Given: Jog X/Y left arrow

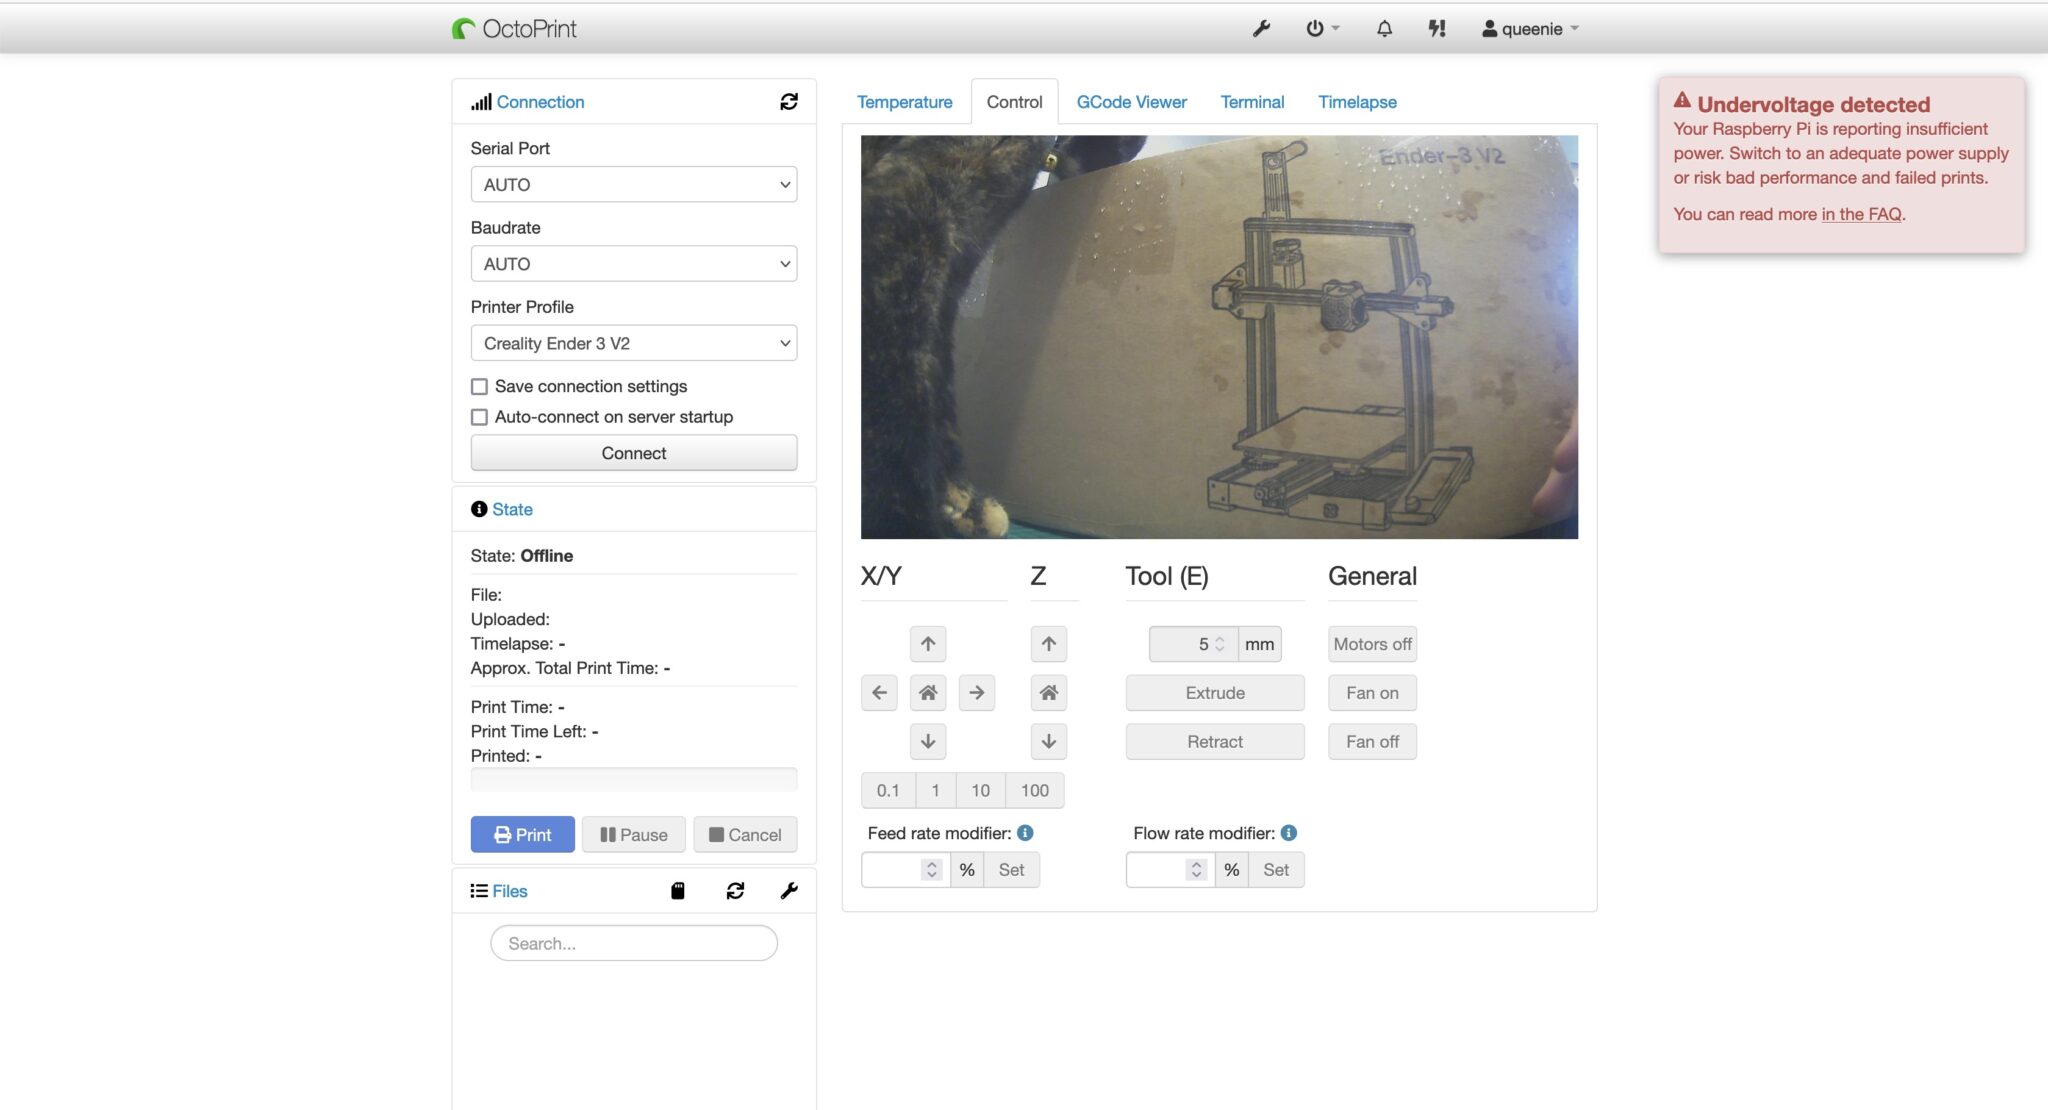Looking at the screenshot, I should [x=879, y=693].
